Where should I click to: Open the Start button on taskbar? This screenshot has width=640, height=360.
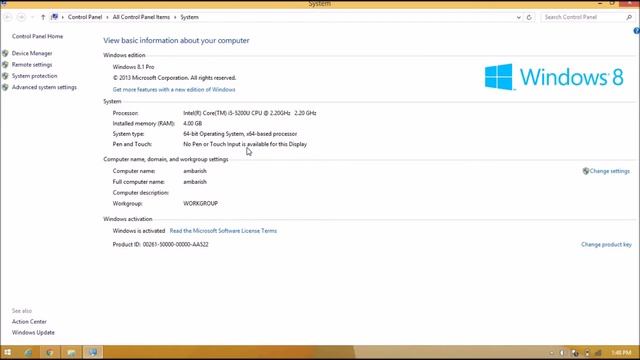click(x=8, y=352)
